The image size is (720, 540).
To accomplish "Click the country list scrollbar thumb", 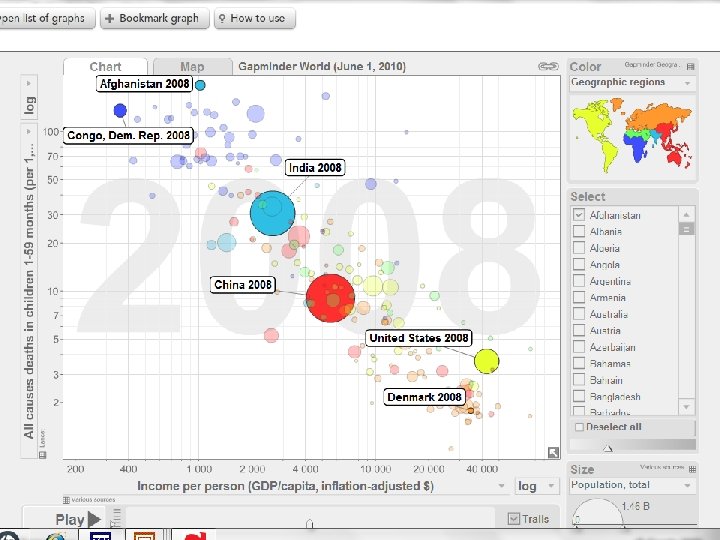I will (x=686, y=229).
